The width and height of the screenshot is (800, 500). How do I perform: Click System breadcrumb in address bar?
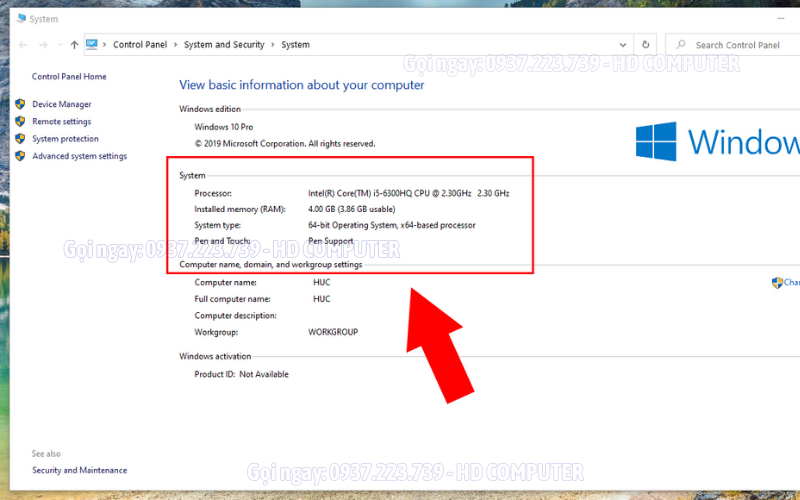[x=295, y=44]
